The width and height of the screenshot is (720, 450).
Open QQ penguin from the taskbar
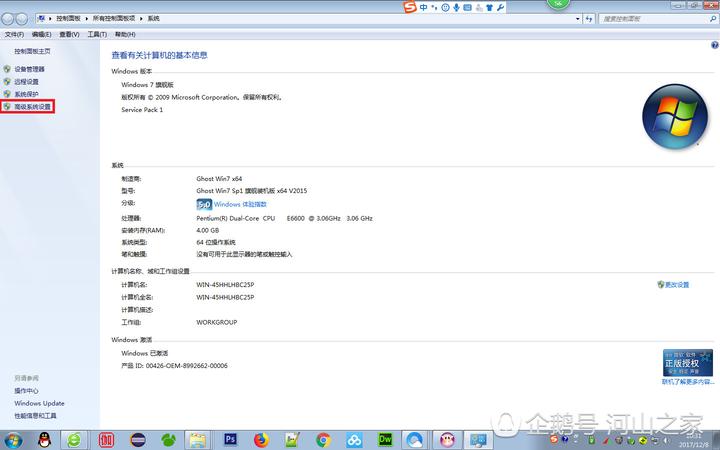[45, 440]
